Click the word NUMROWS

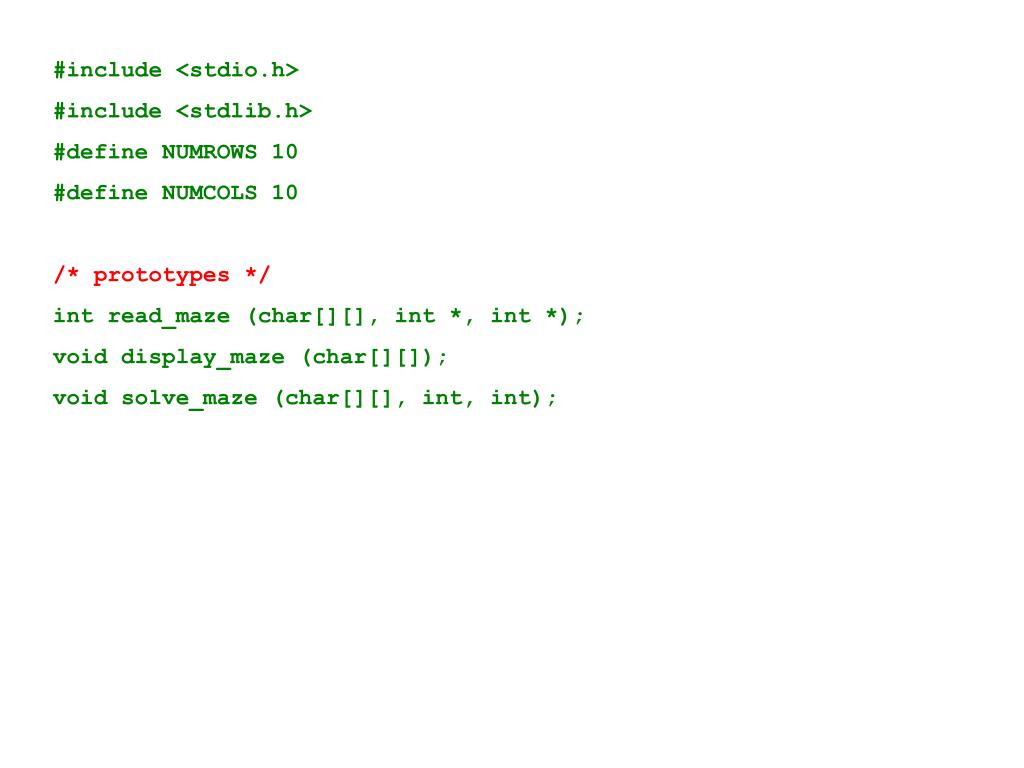coord(210,152)
